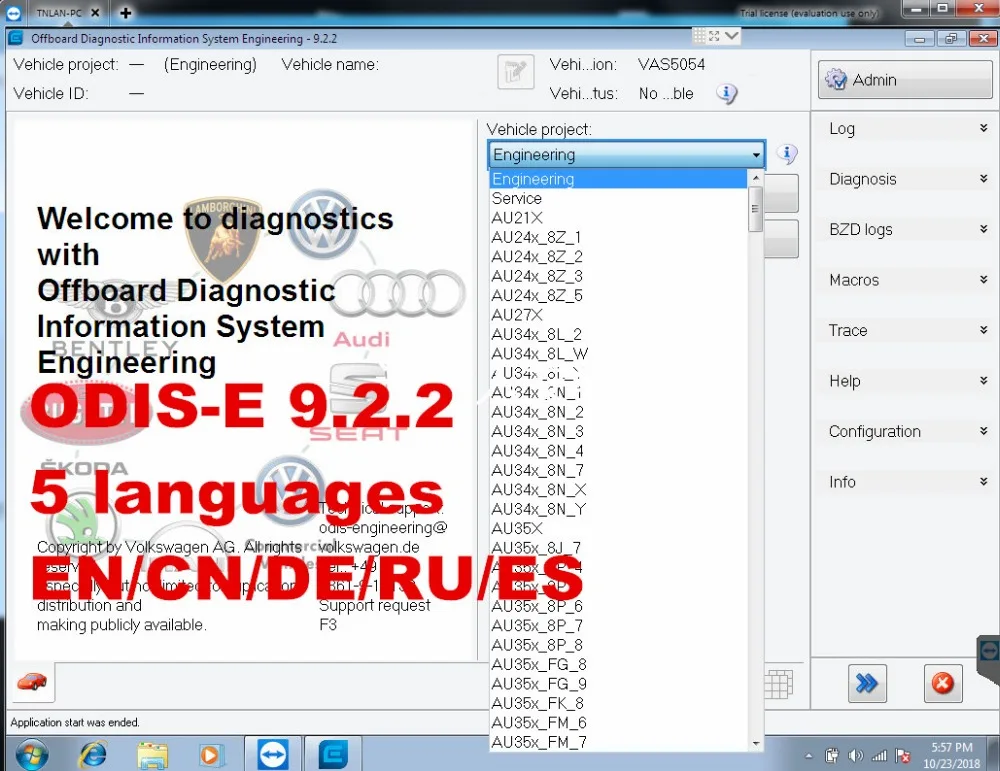1000x771 pixels.
Task: Click the taskbar clock 5:57 PM
Action: (952, 747)
